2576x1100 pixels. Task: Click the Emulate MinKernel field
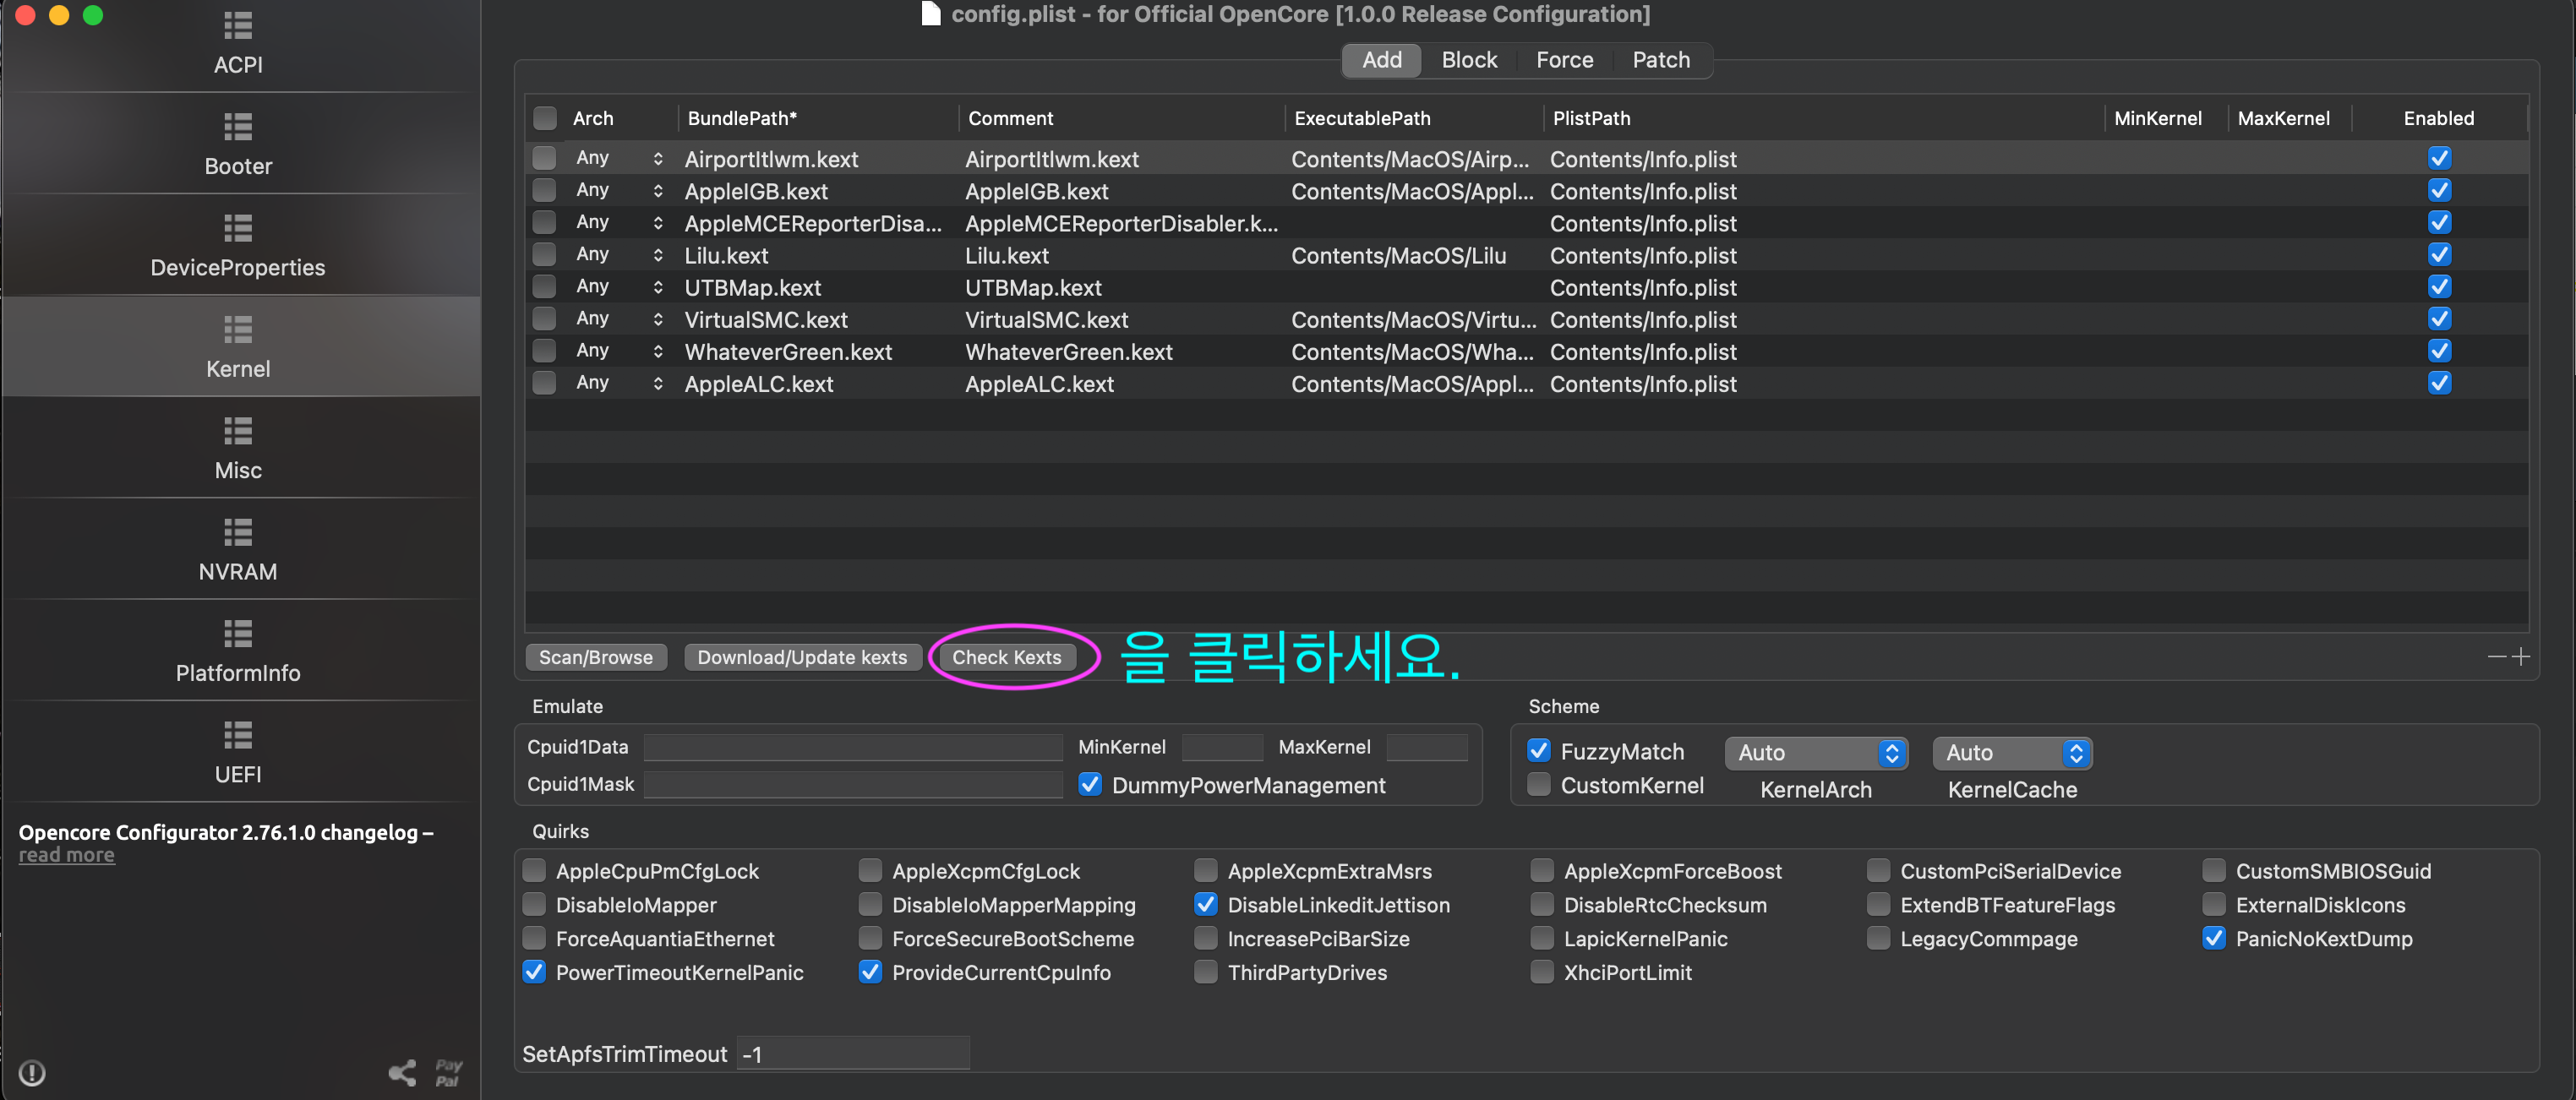point(1222,747)
